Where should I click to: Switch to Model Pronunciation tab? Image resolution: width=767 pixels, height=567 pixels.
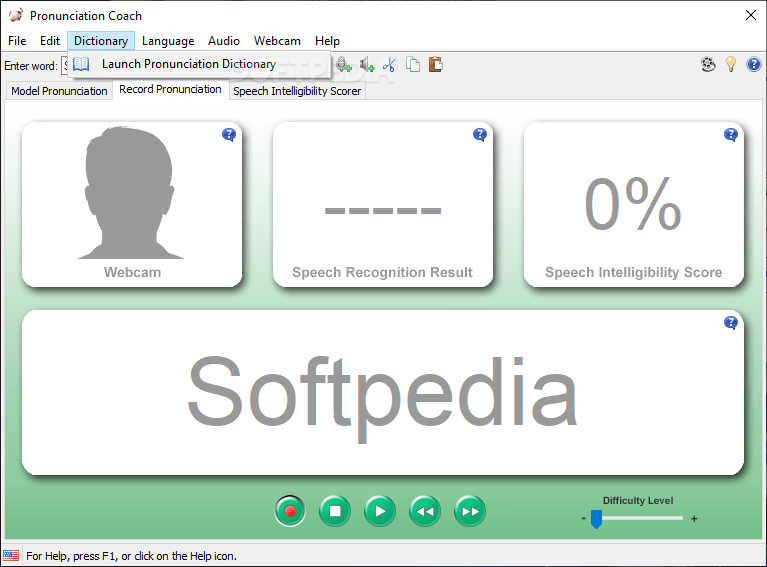click(x=59, y=91)
